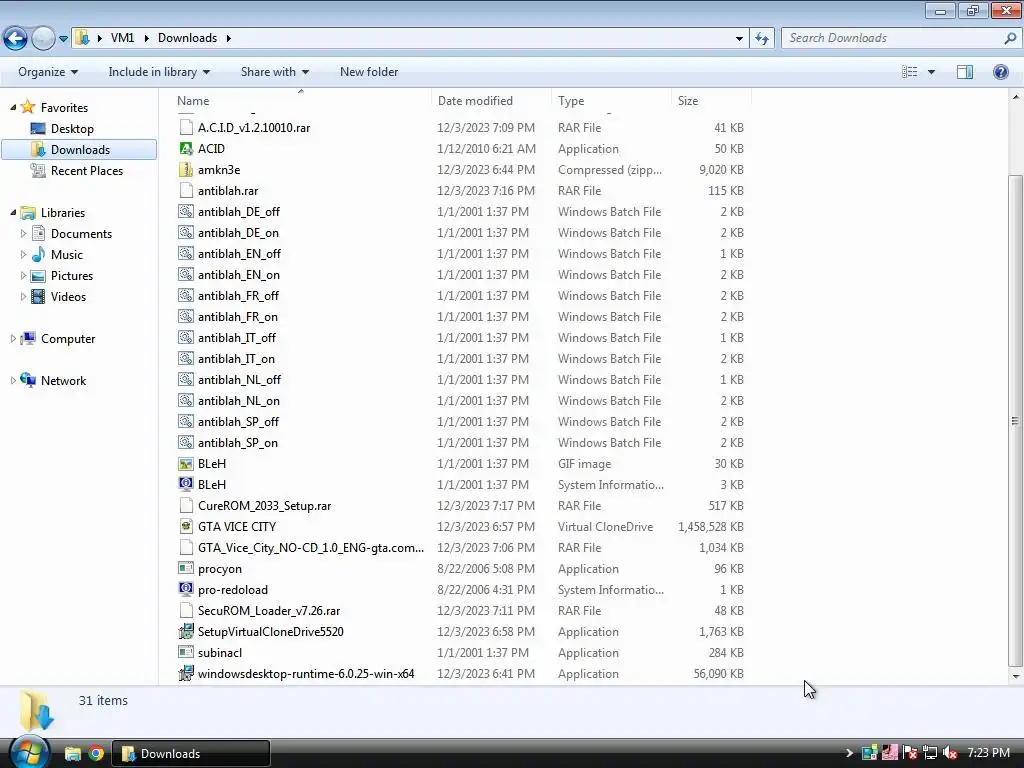This screenshot has width=1024, height=768.
Task: Select the SetupVirtualCloneDrive5520 installer icon
Action: coord(186,632)
